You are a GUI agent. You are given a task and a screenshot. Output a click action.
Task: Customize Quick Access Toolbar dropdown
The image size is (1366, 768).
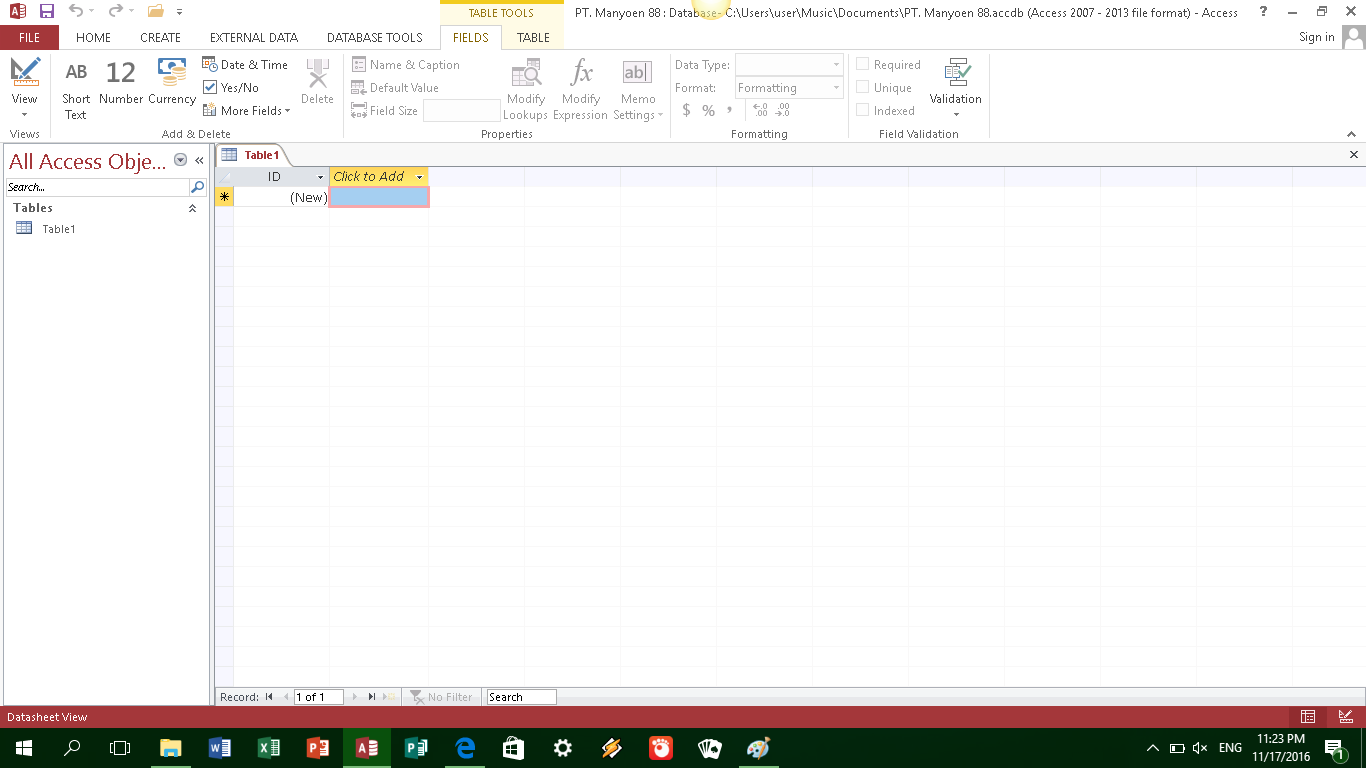pos(179,12)
